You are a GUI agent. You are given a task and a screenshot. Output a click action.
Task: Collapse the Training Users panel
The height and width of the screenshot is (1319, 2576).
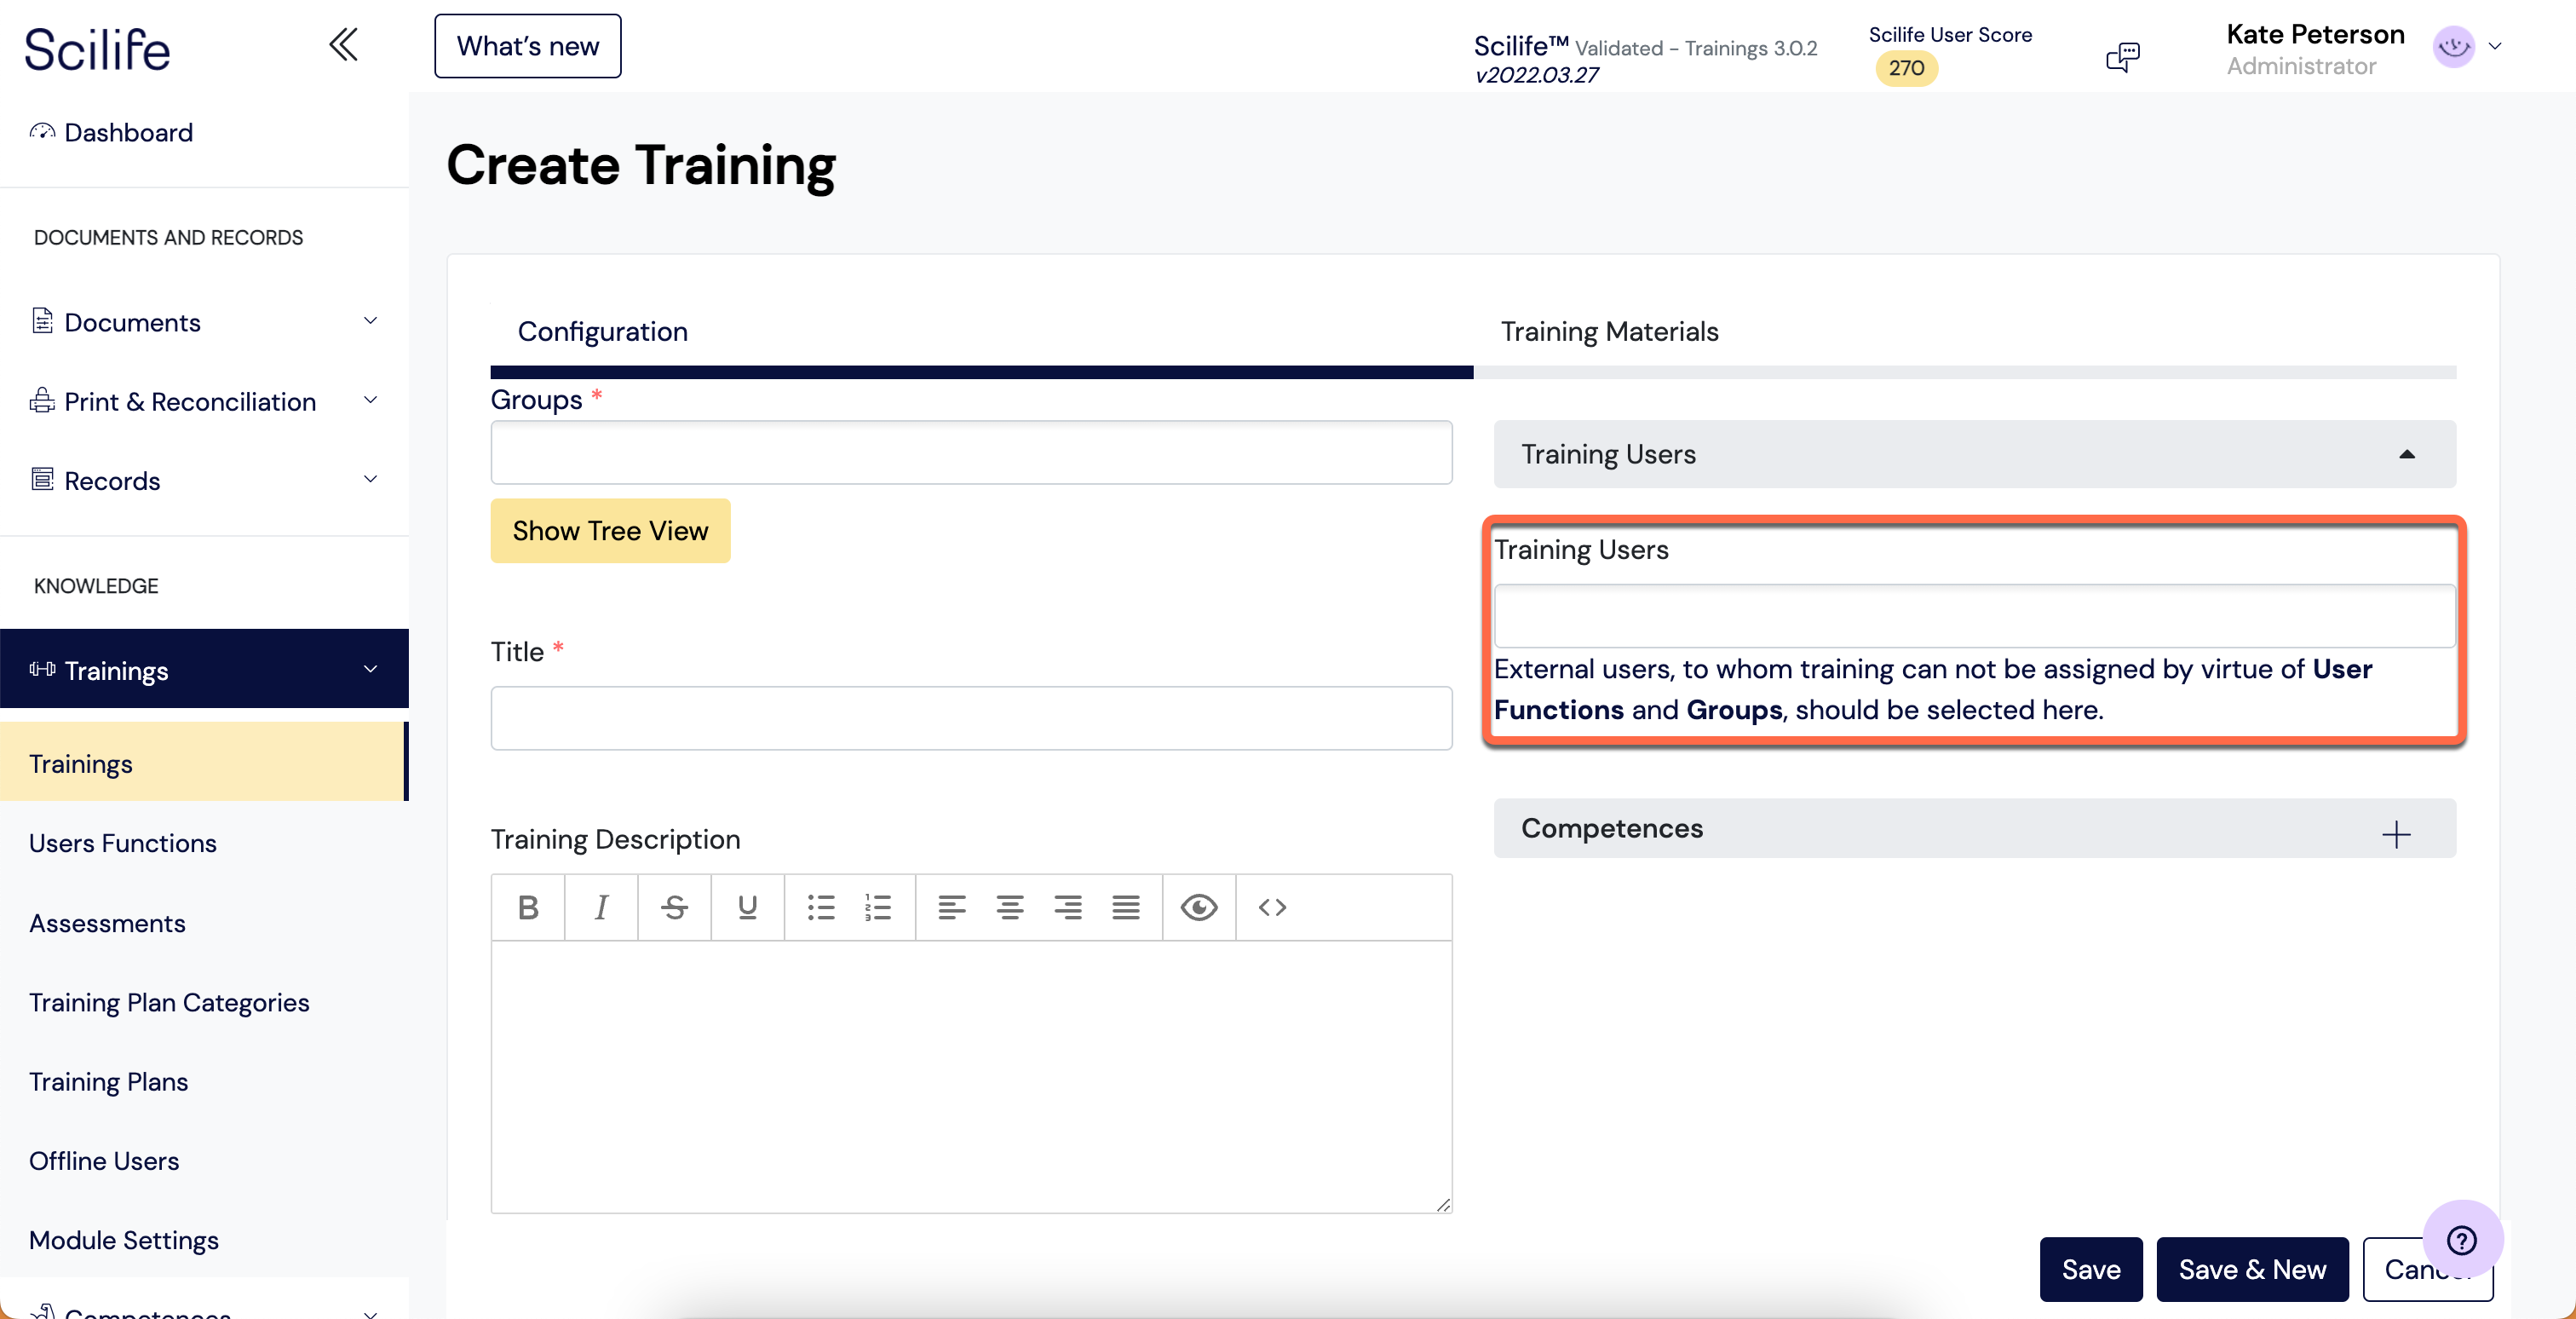[x=2406, y=454]
